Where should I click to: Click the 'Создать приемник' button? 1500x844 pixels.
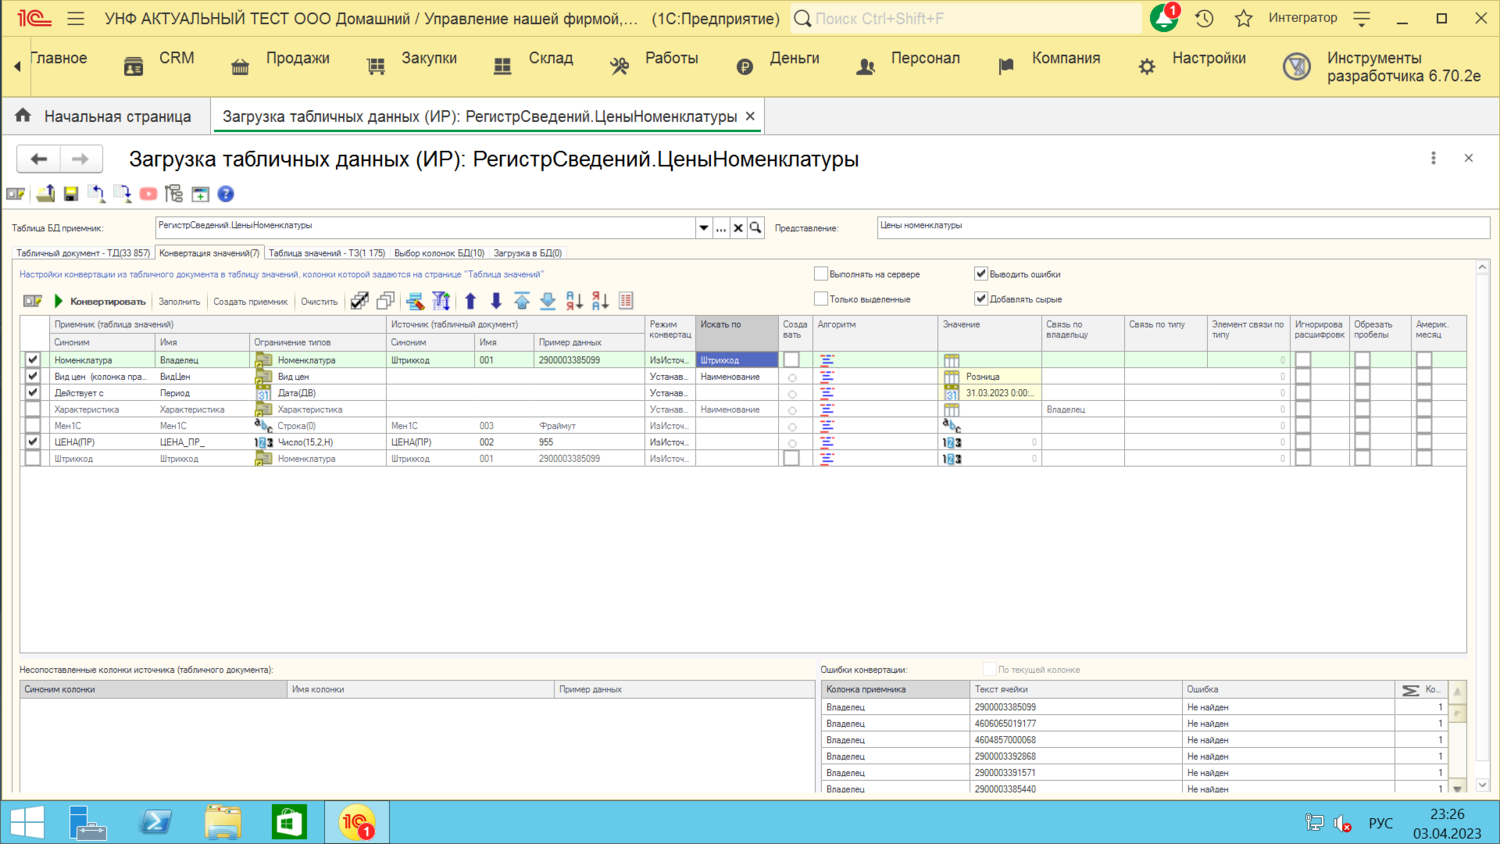click(x=250, y=301)
